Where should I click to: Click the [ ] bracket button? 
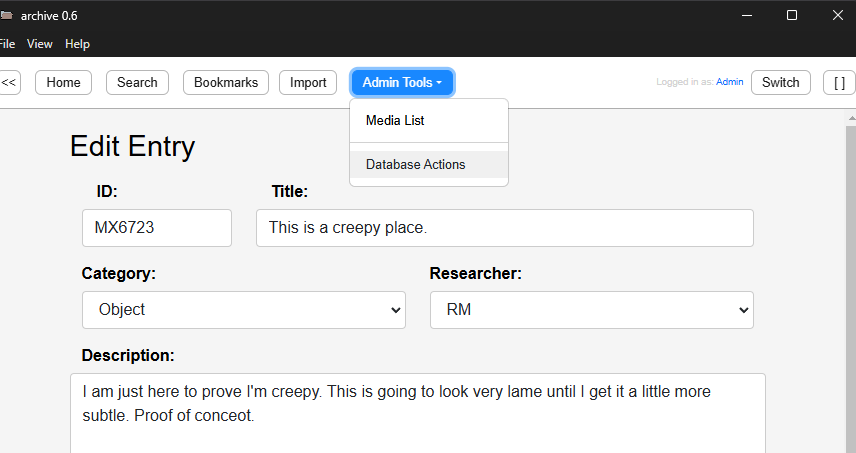[x=839, y=82]
